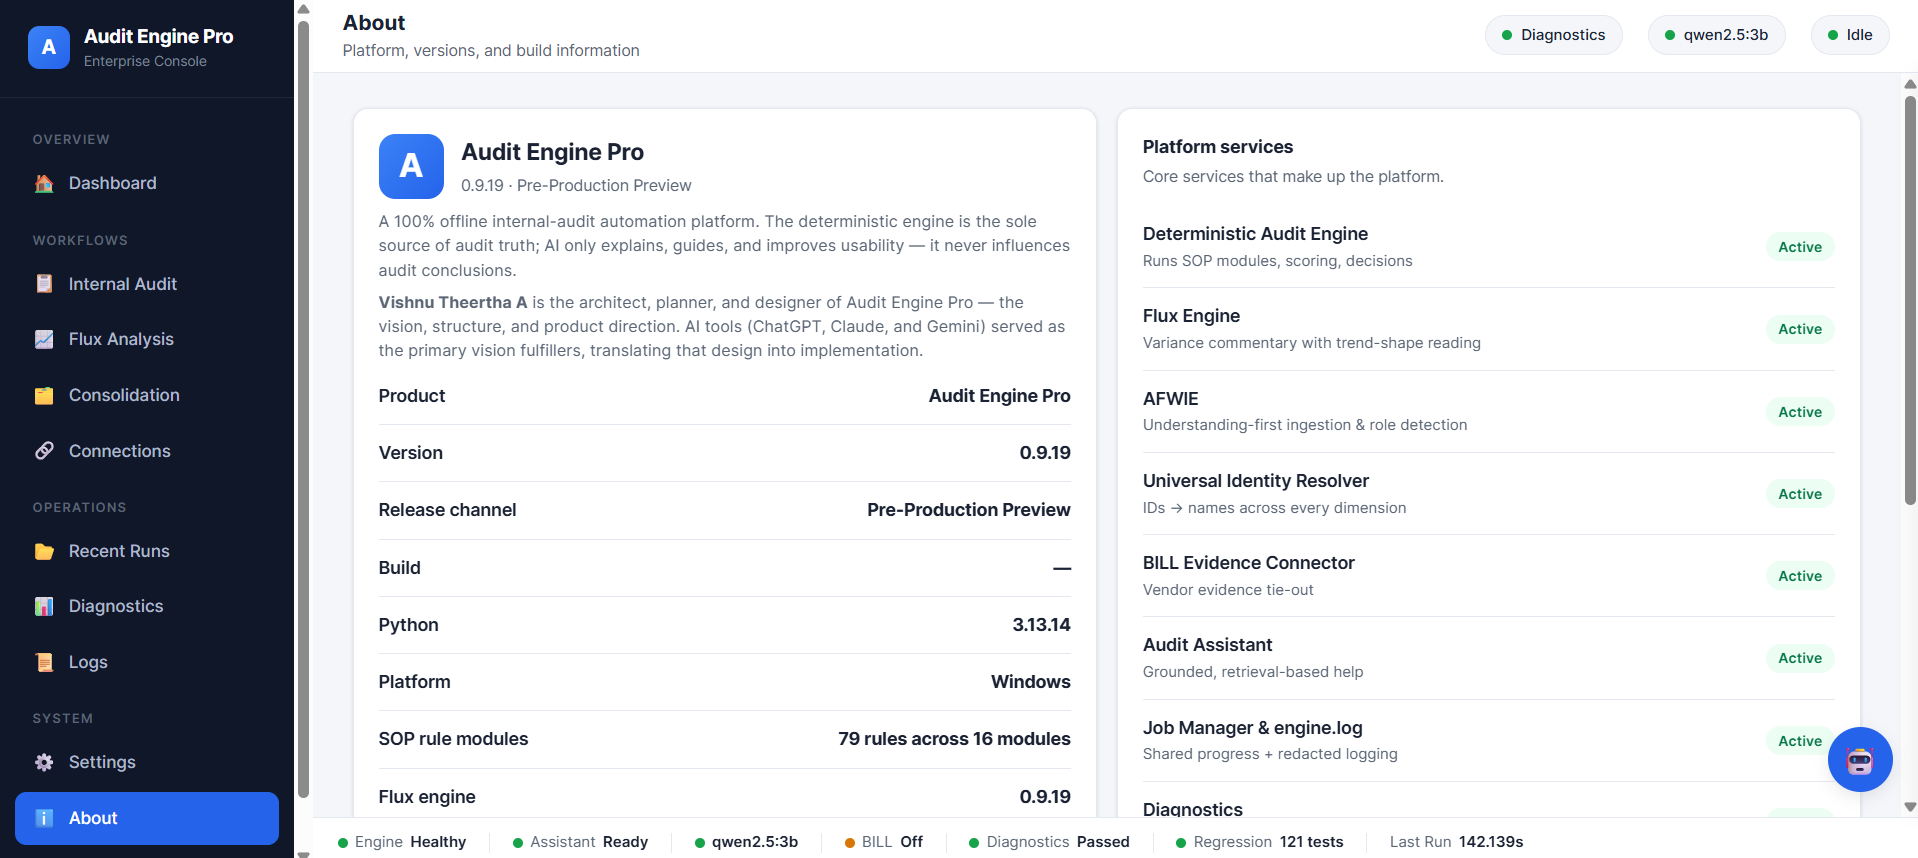The height and width of the screenshot is (858, 1918).
Task: Click the Flux Analysis chart icon
Action: point(44,339)
